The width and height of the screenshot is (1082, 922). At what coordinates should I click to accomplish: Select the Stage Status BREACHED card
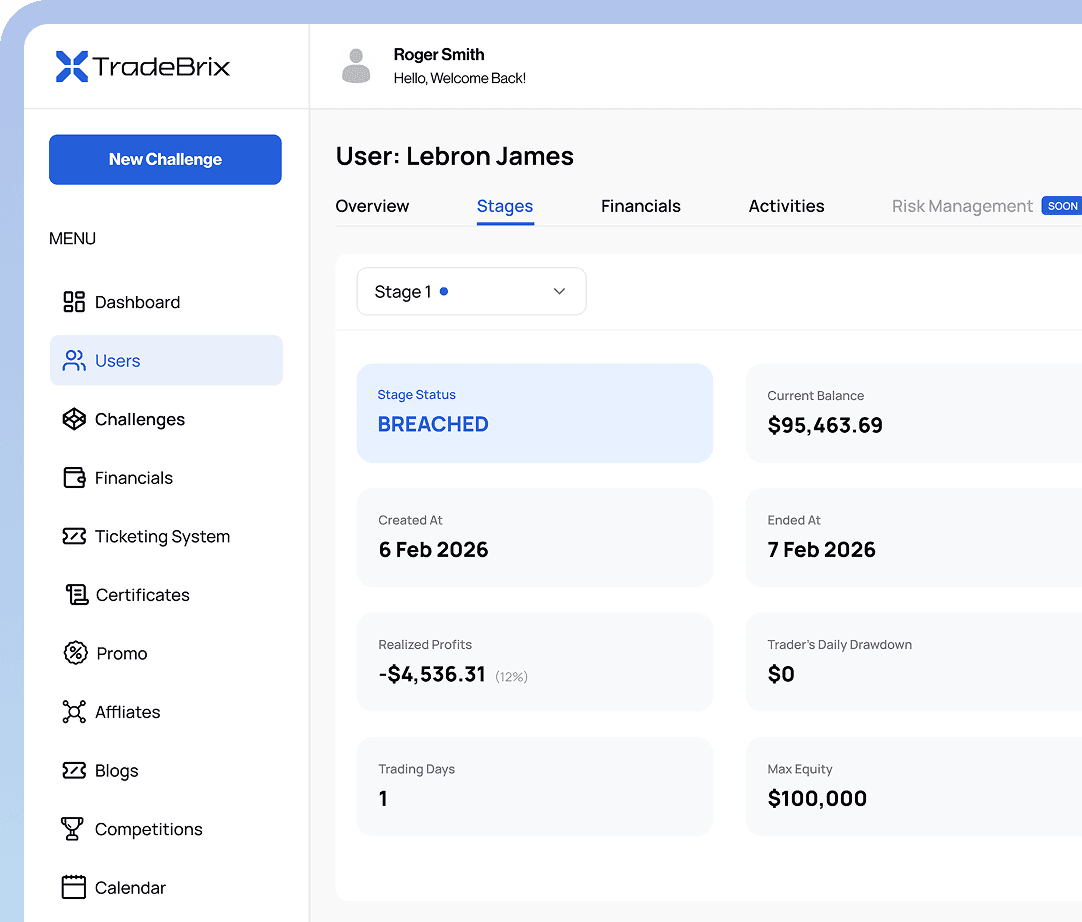coord(534,413)
